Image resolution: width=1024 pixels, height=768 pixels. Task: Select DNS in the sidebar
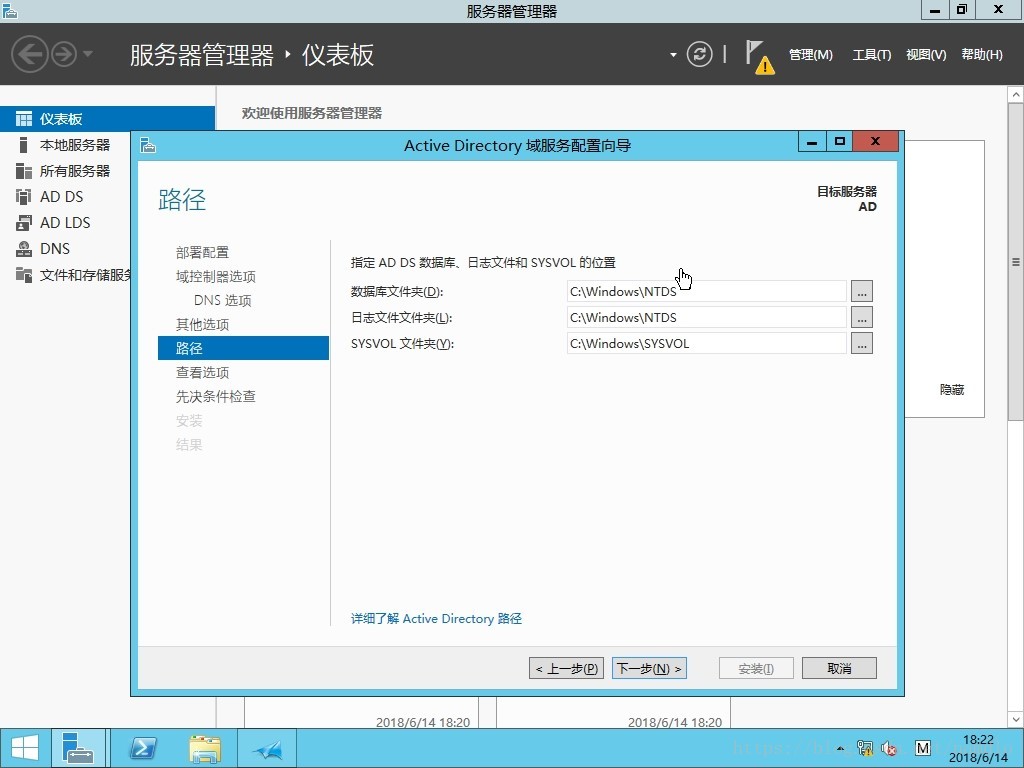pyautogui.click(x=55, y=249)
